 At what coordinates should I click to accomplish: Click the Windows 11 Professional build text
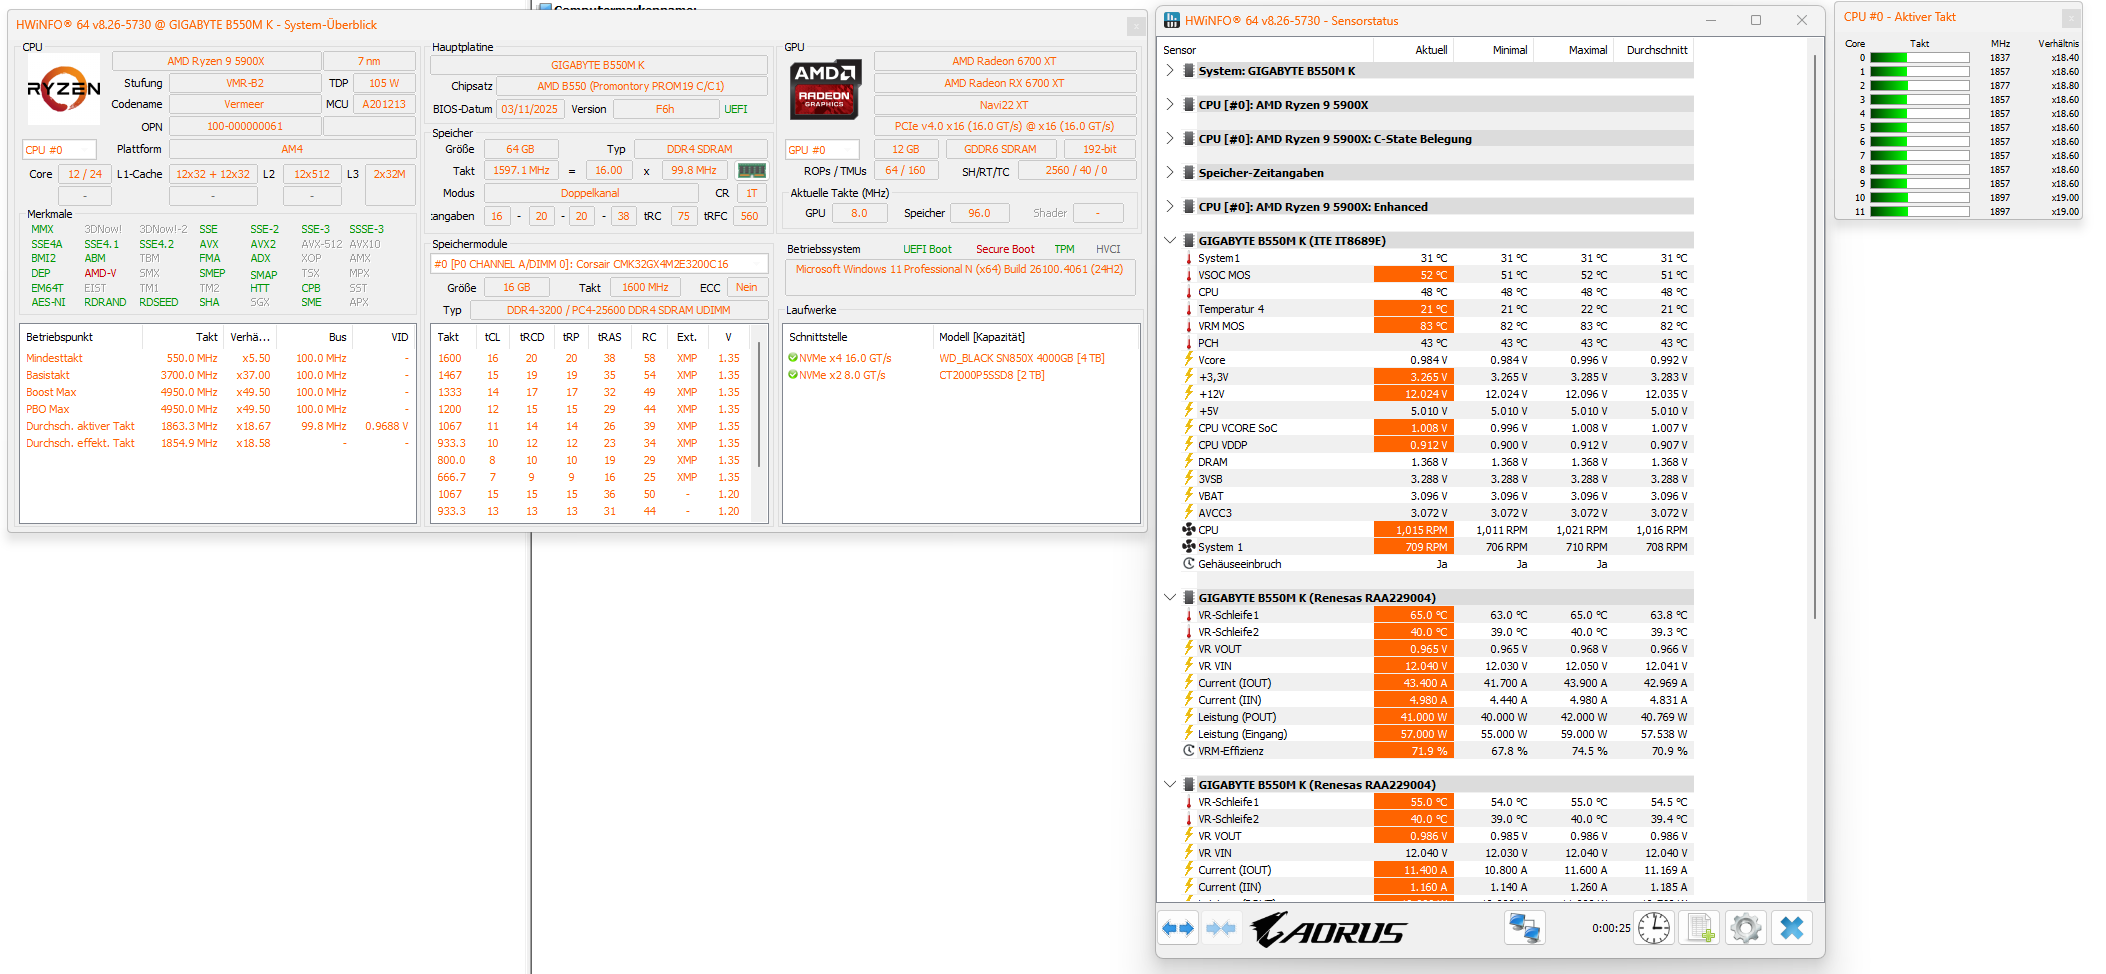point(959,269)
